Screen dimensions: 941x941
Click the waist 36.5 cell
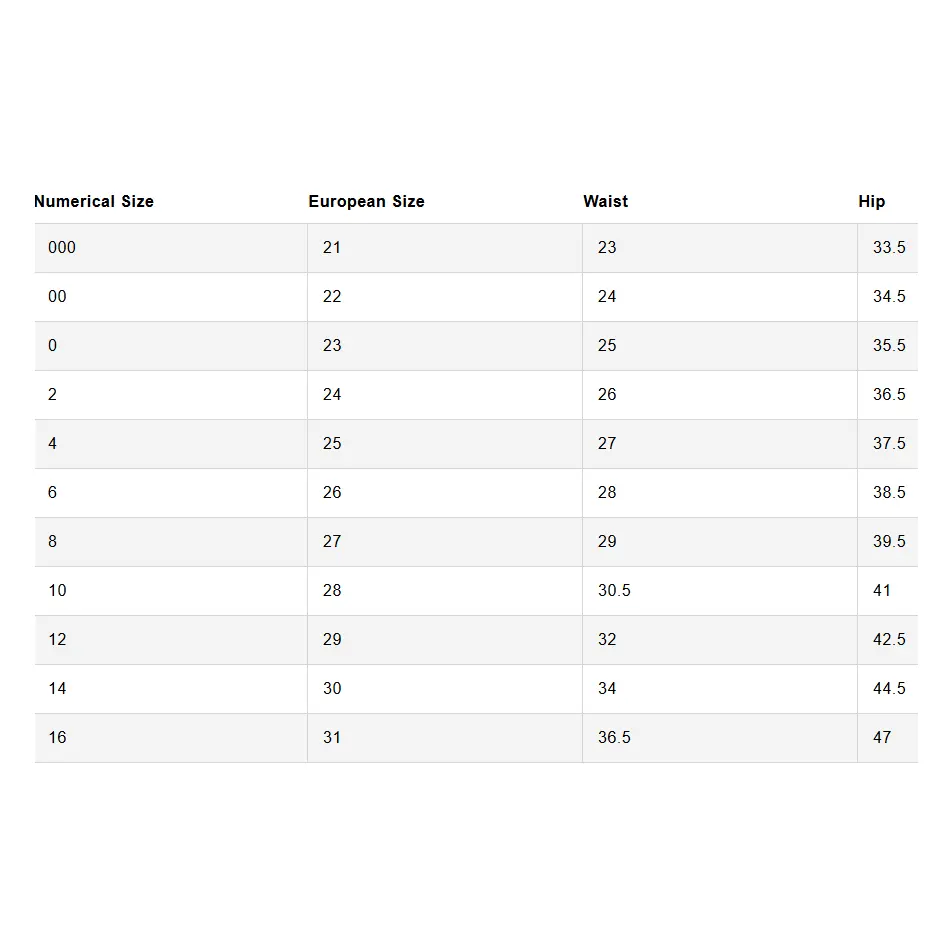point(614,737)
